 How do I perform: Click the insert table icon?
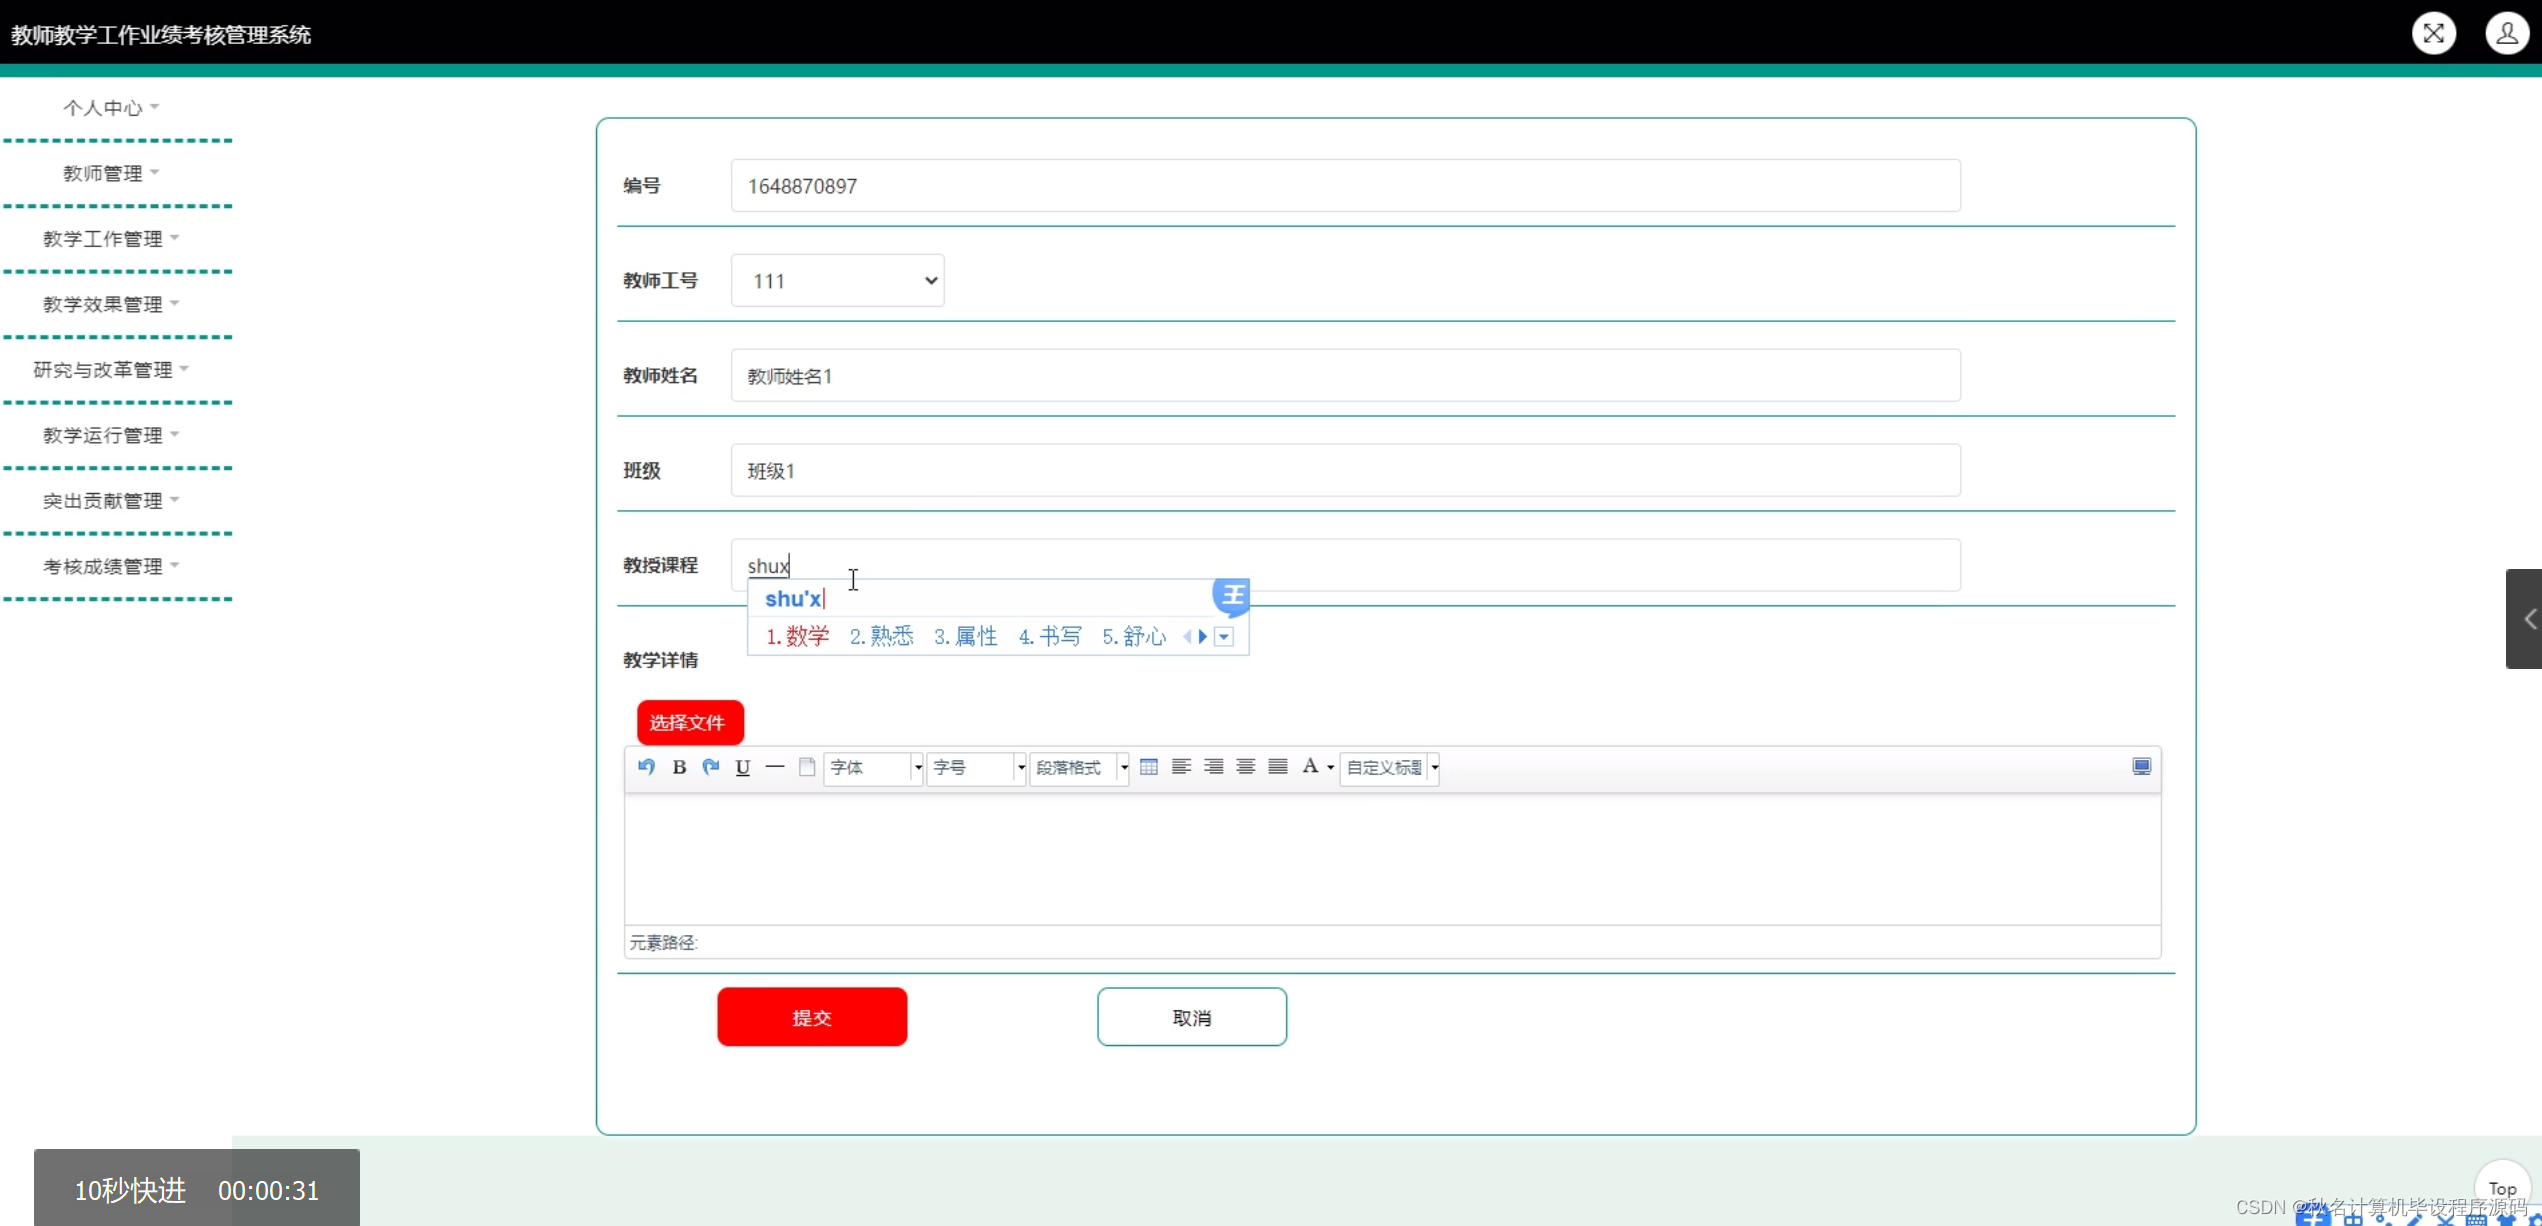point(1149,767)
